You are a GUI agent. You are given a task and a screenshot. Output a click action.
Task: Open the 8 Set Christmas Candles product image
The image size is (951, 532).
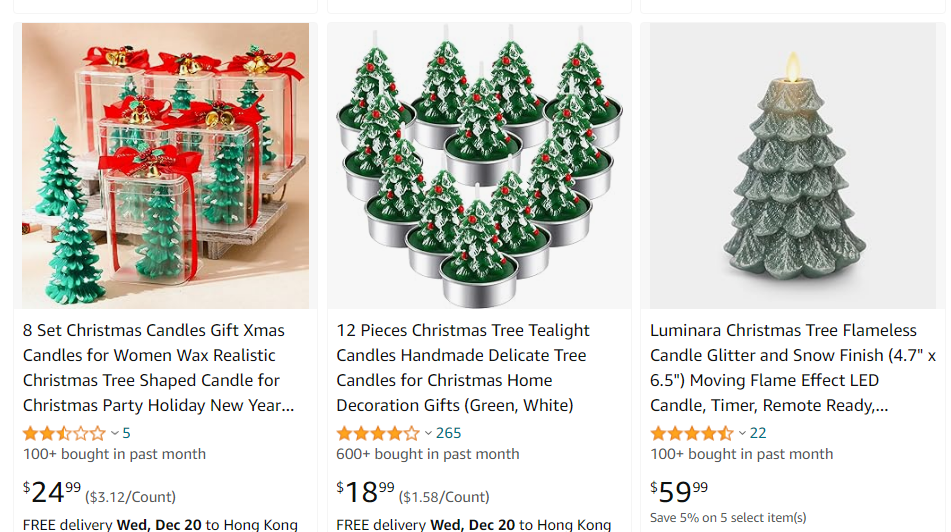[165, 165]
